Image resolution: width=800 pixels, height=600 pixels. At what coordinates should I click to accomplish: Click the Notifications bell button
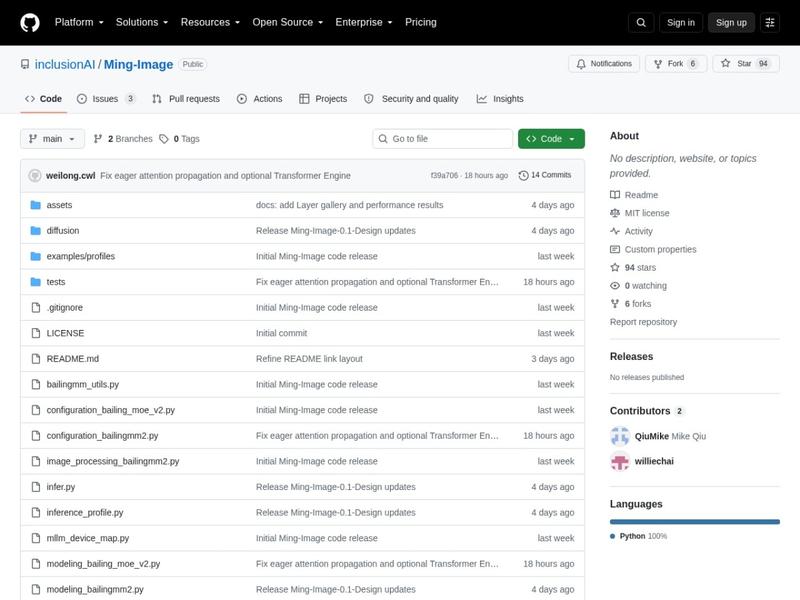(604, 64)
